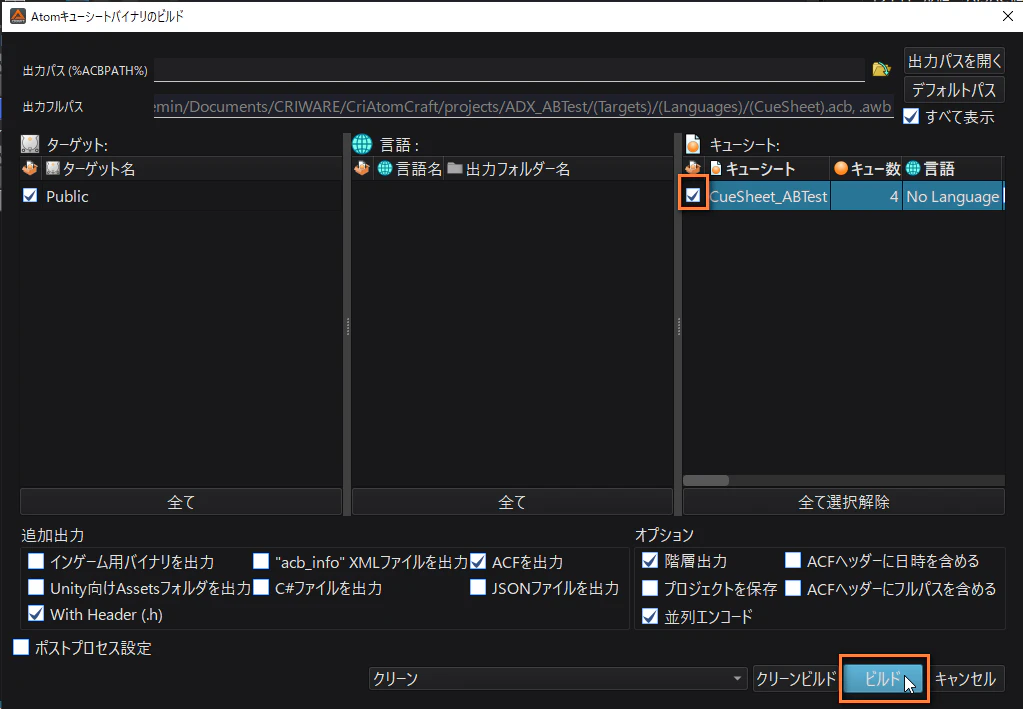Click the Atom app icon in title bar

click(18, 16)
